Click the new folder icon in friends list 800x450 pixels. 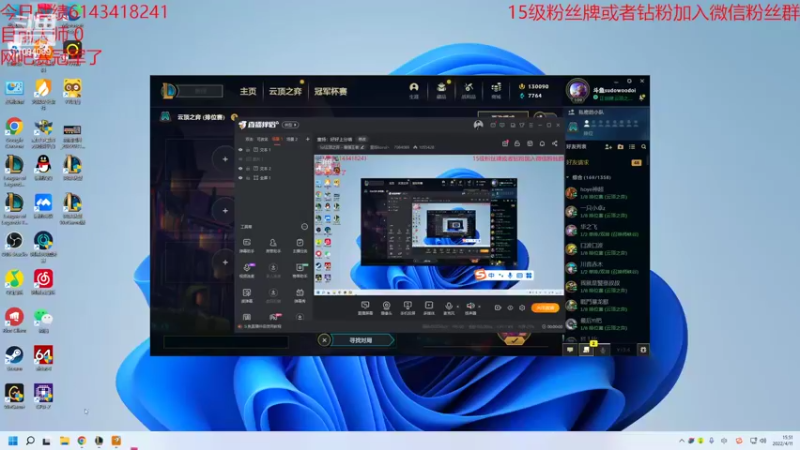(x=620, y=147)
